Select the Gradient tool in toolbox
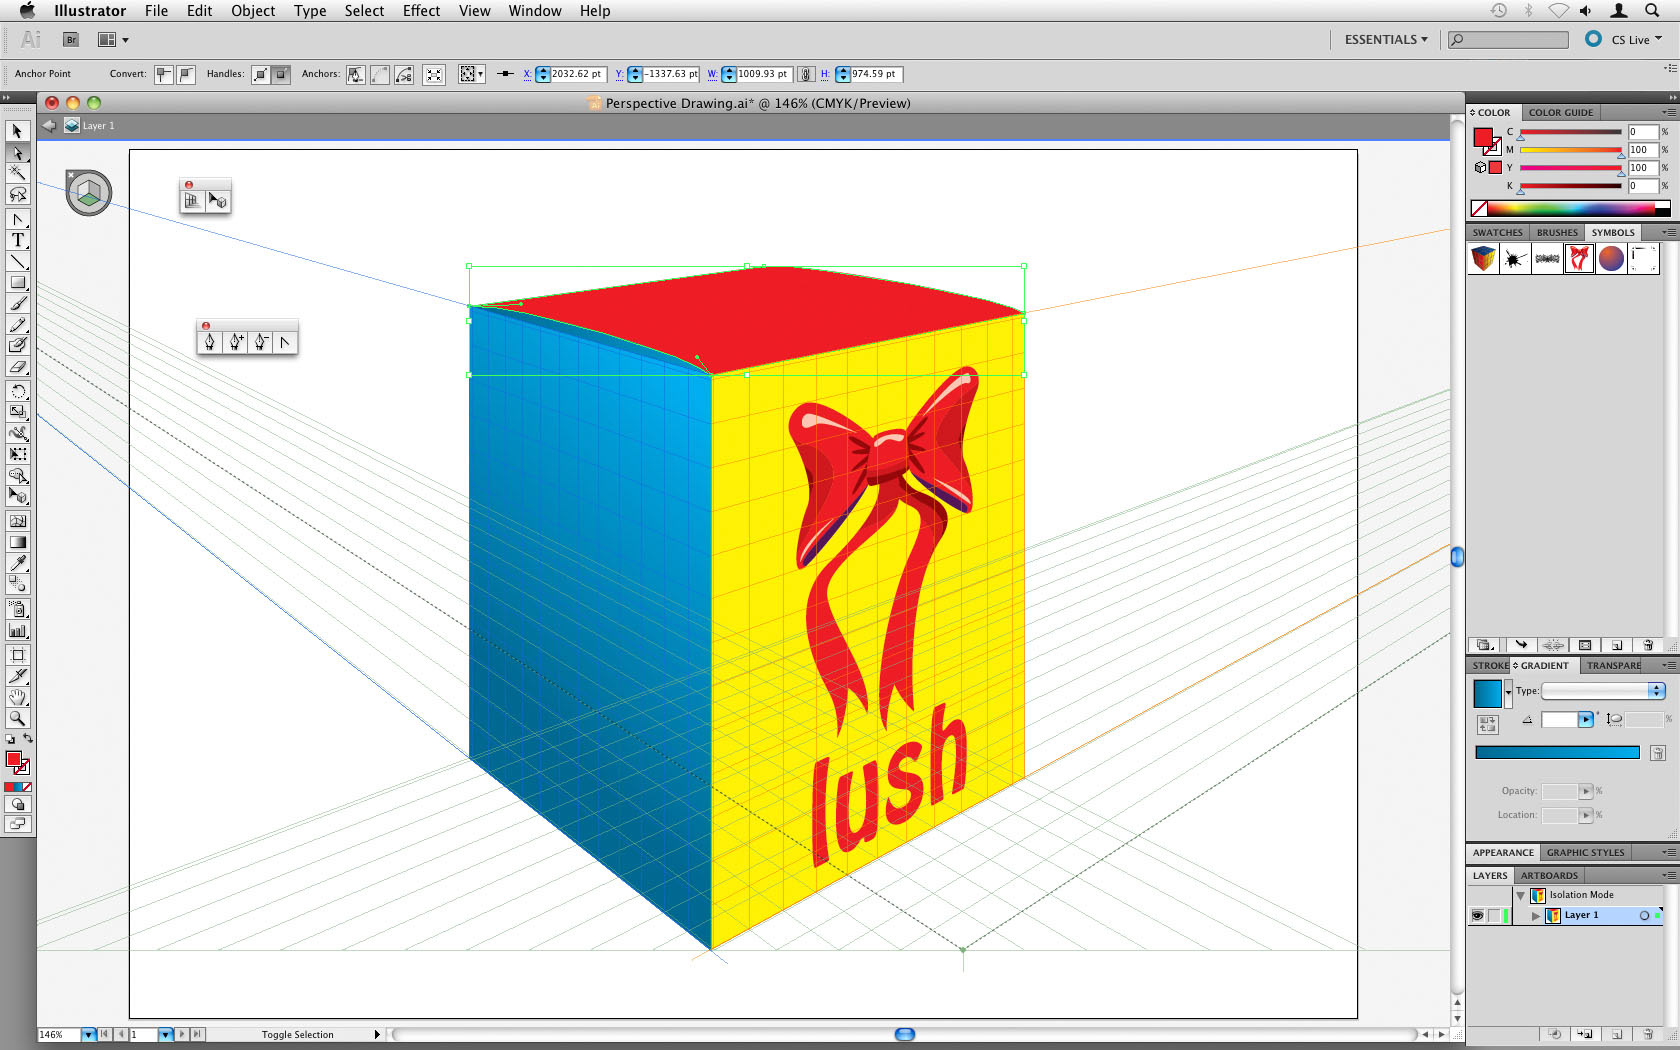This screenshot has width=1680, height=1050. click(x=17, y=542)
